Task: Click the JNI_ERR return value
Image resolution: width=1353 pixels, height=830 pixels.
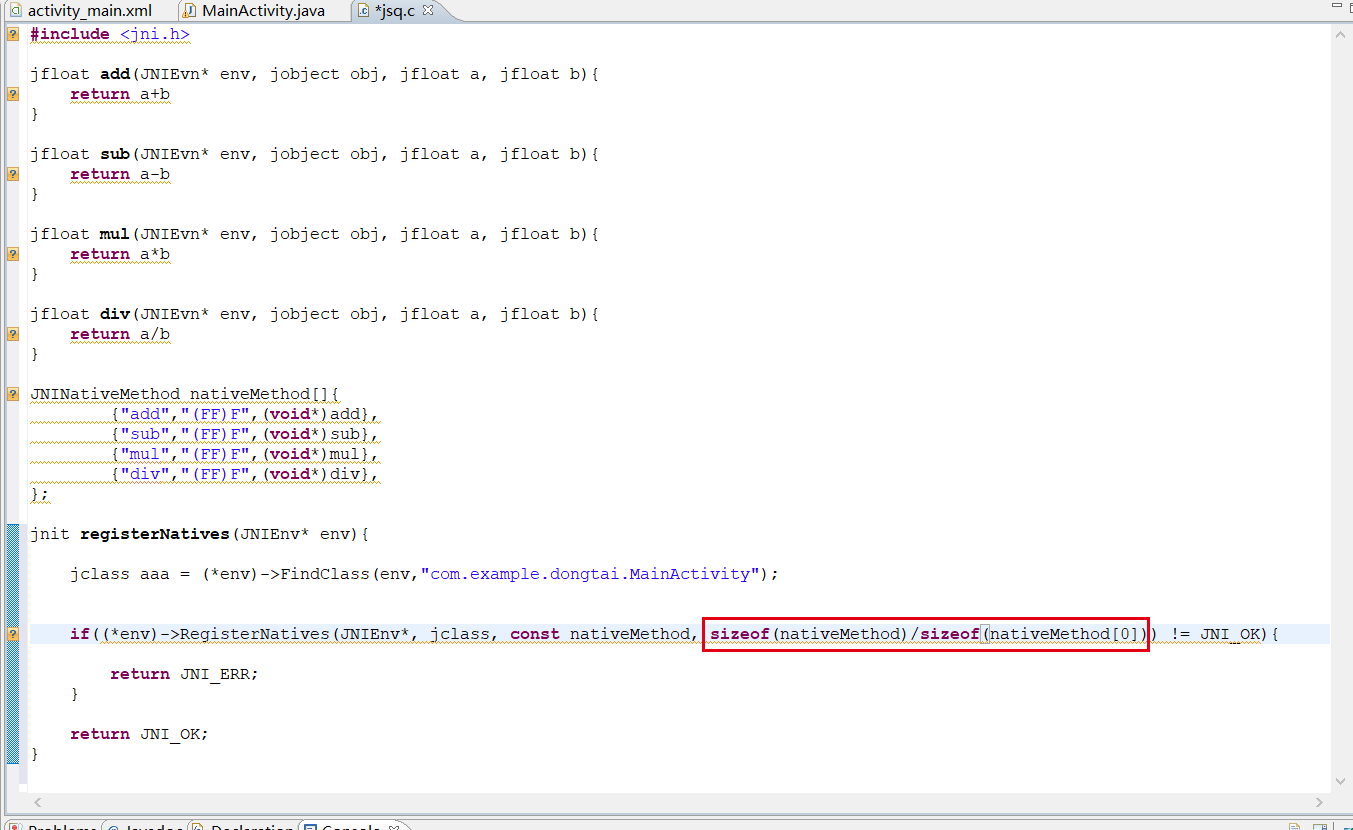Action: [x=215, y=674]
